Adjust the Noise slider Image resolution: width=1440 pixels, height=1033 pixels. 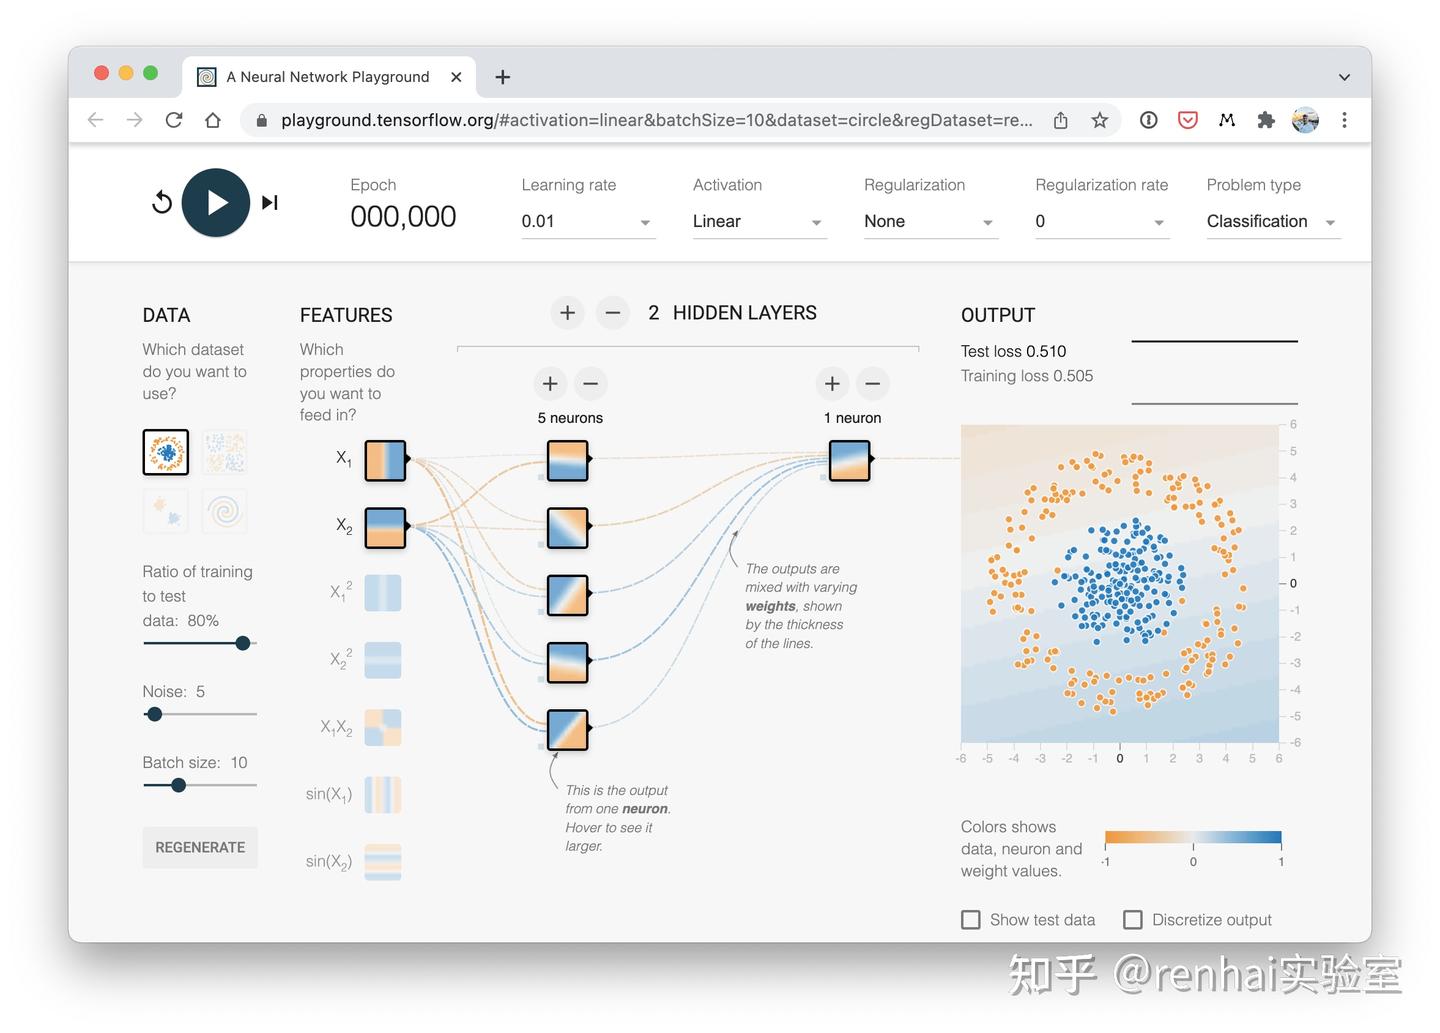[200, 714]
